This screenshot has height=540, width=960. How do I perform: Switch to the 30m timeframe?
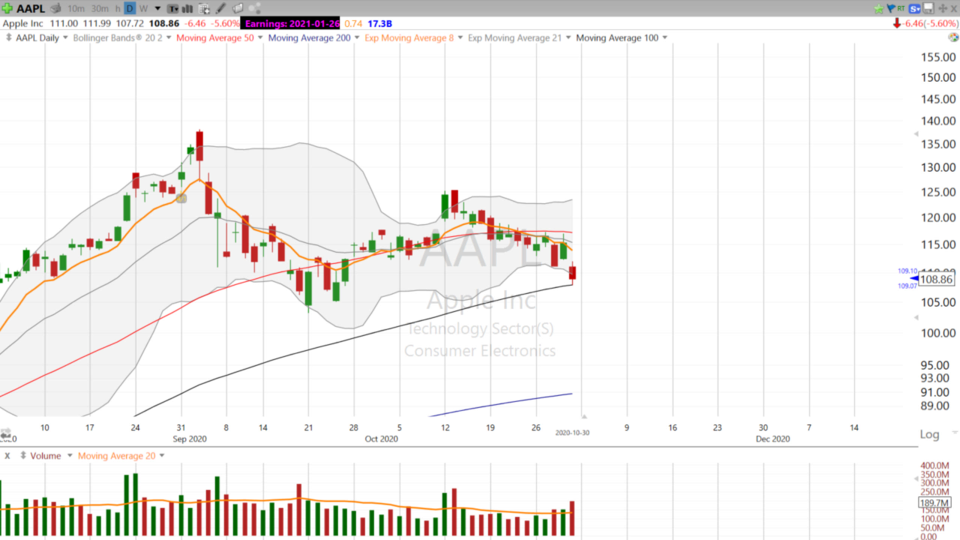click(x=99, y=9)
